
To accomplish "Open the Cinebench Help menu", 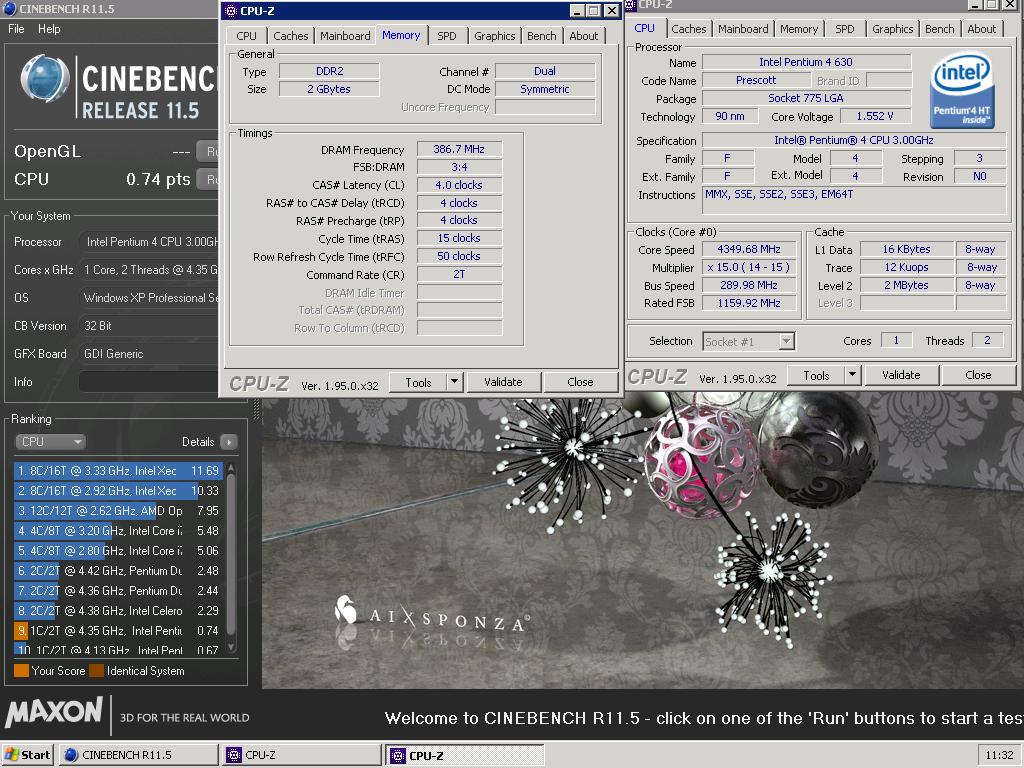I will pos(49,29).
